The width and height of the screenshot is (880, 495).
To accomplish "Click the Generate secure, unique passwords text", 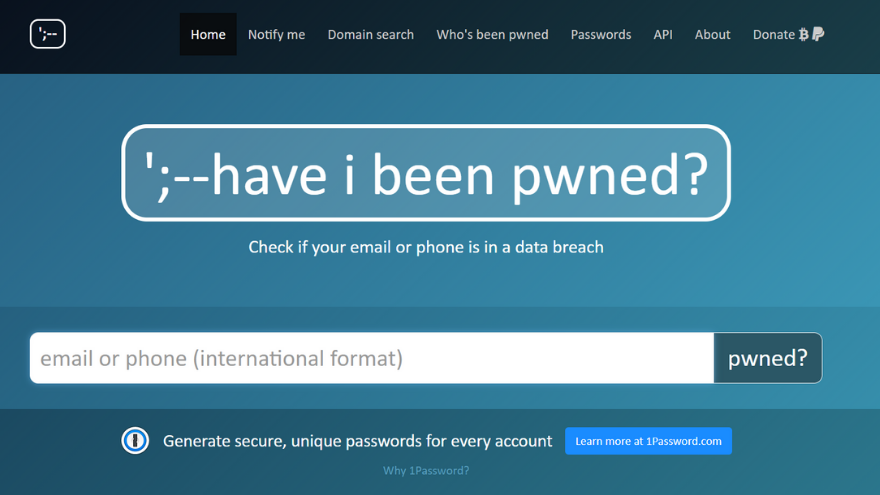I will pyautogui.click(x=358, y=441).
